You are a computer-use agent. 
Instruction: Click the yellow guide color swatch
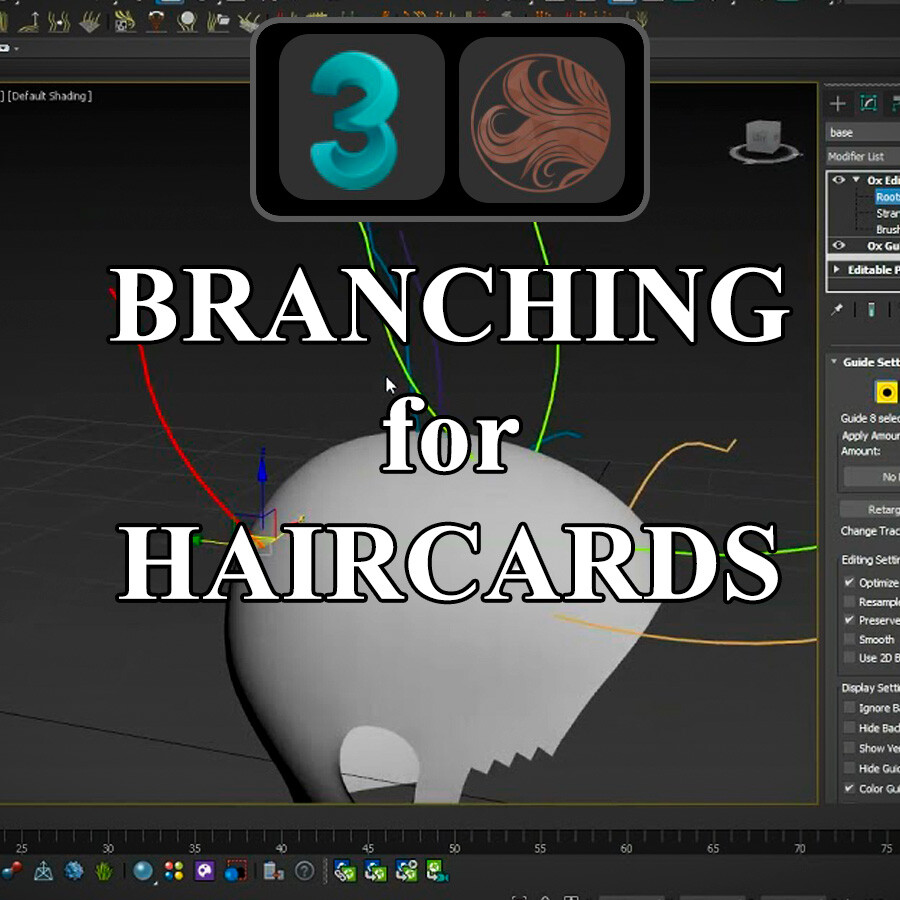(x=888, y=390)
